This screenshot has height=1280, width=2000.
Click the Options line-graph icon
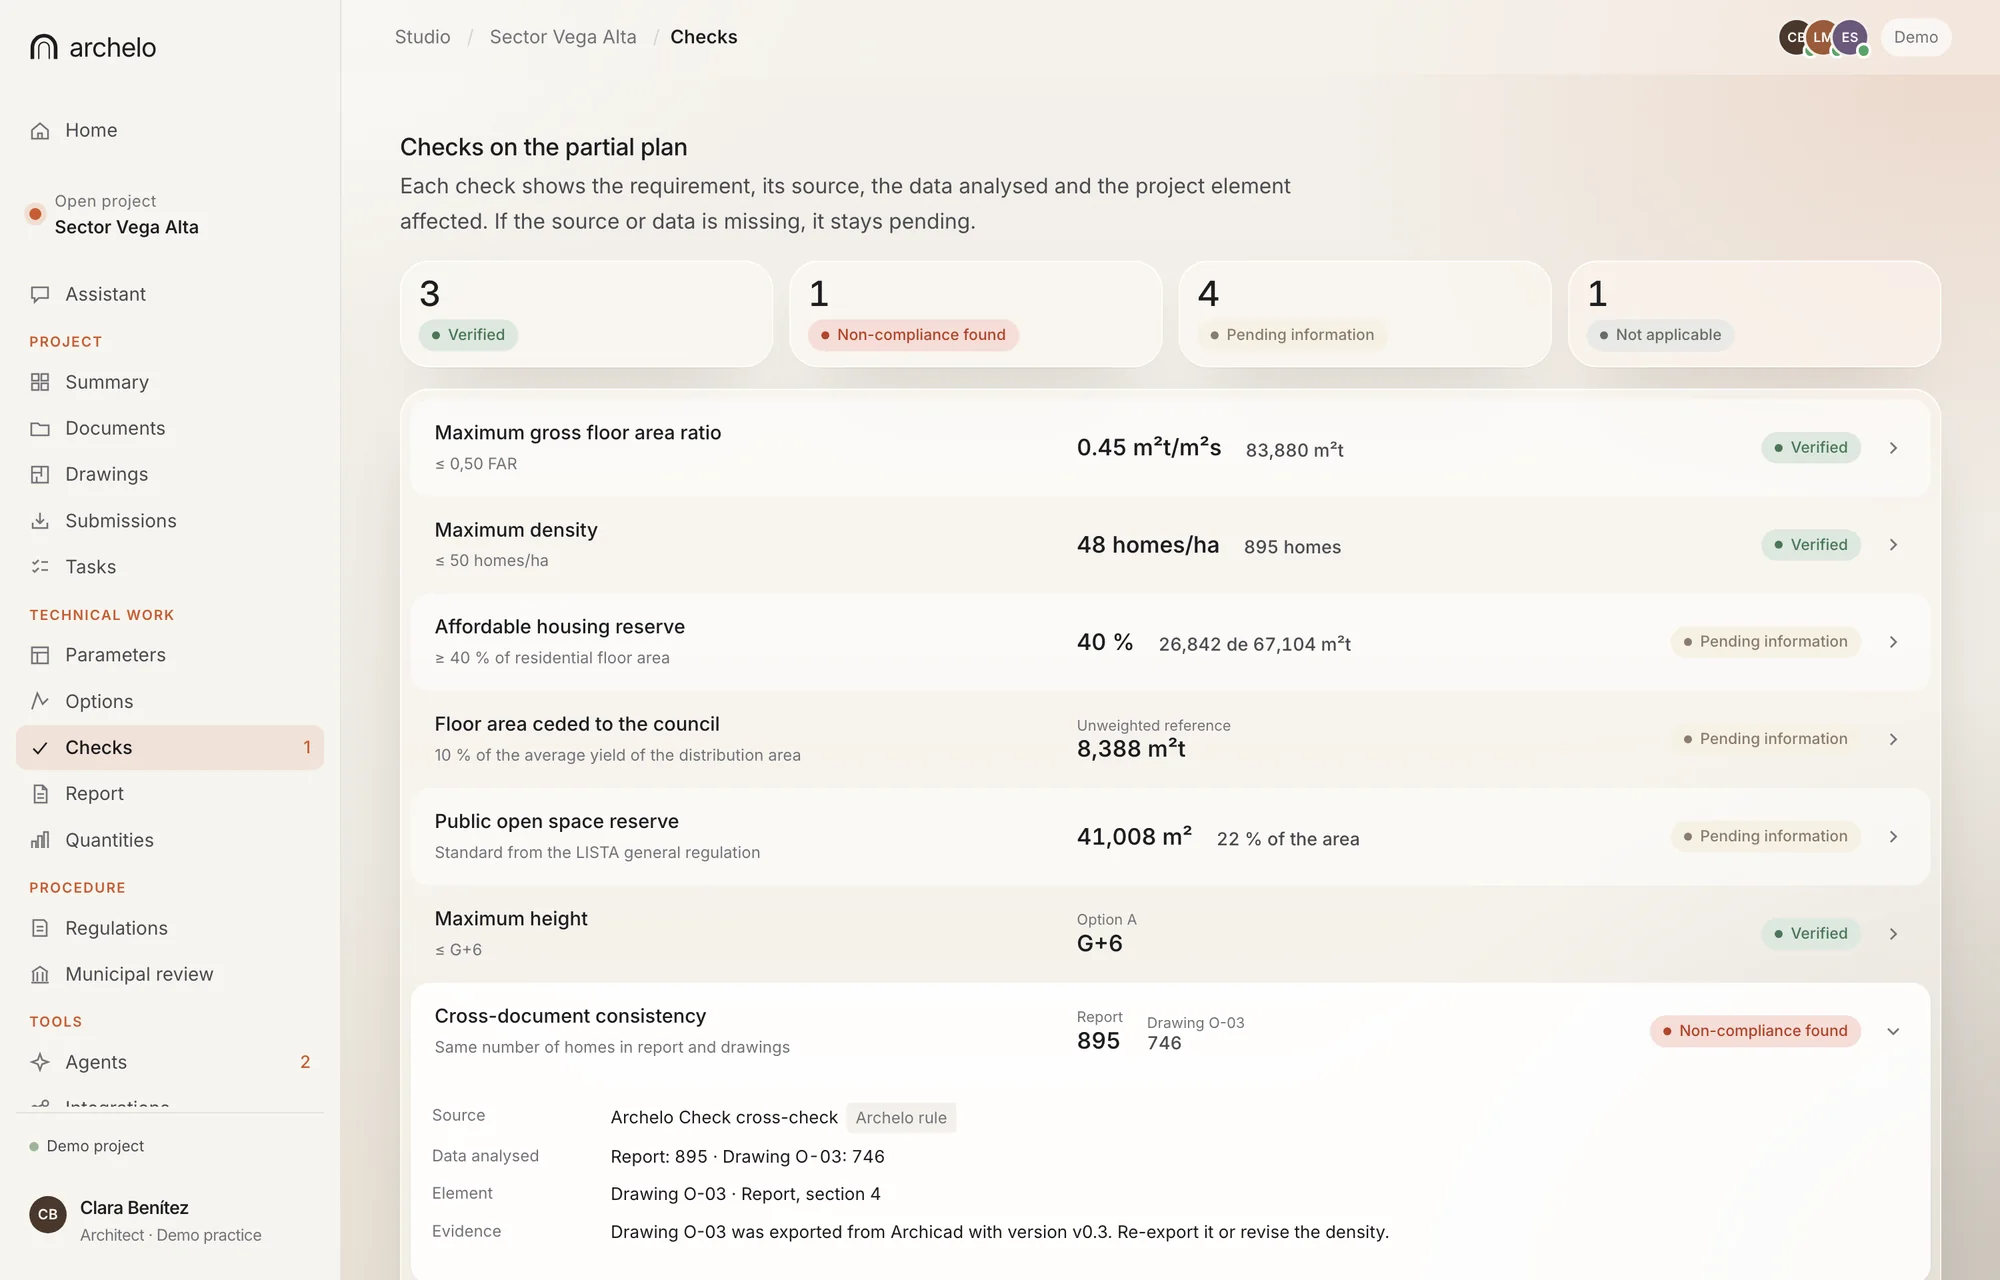point(40,701)
